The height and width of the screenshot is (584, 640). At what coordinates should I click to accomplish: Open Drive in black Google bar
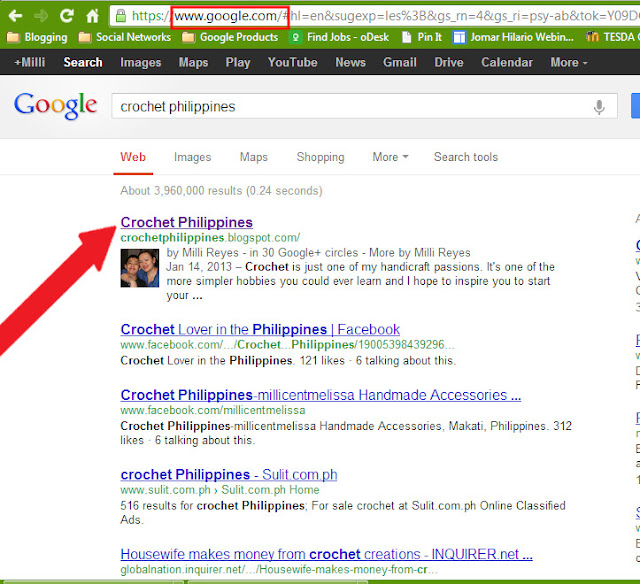click(x=449, y=62)
